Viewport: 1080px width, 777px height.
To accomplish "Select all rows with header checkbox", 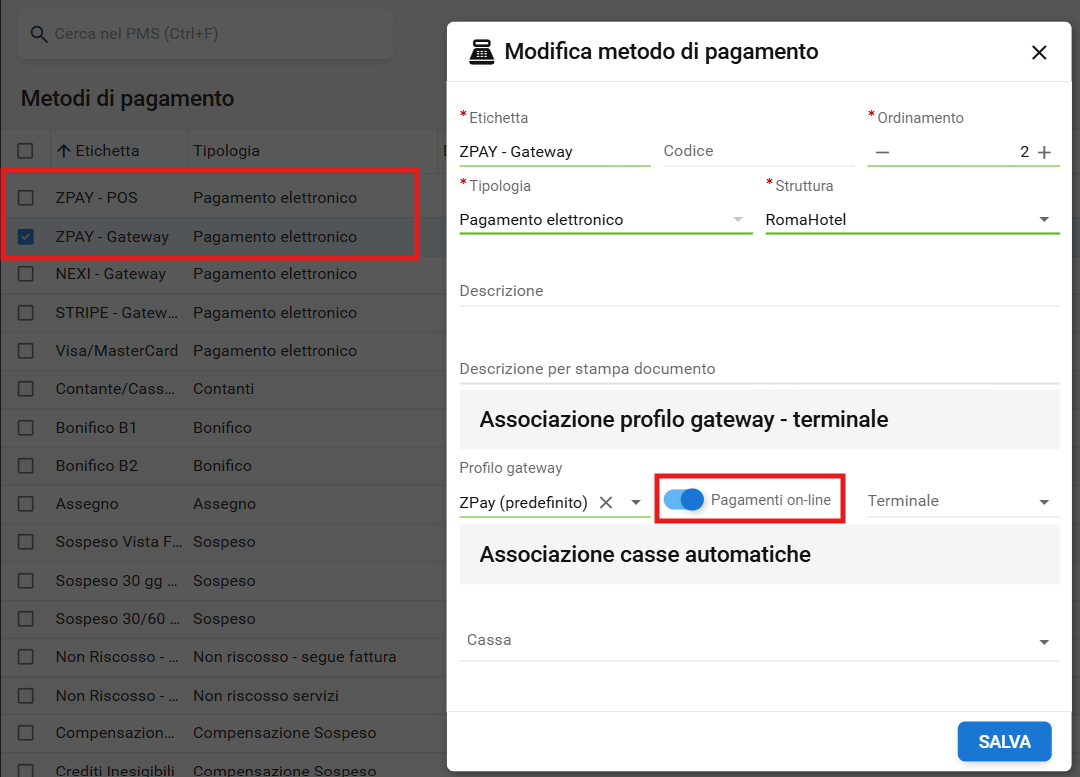I will coord(26,151).
